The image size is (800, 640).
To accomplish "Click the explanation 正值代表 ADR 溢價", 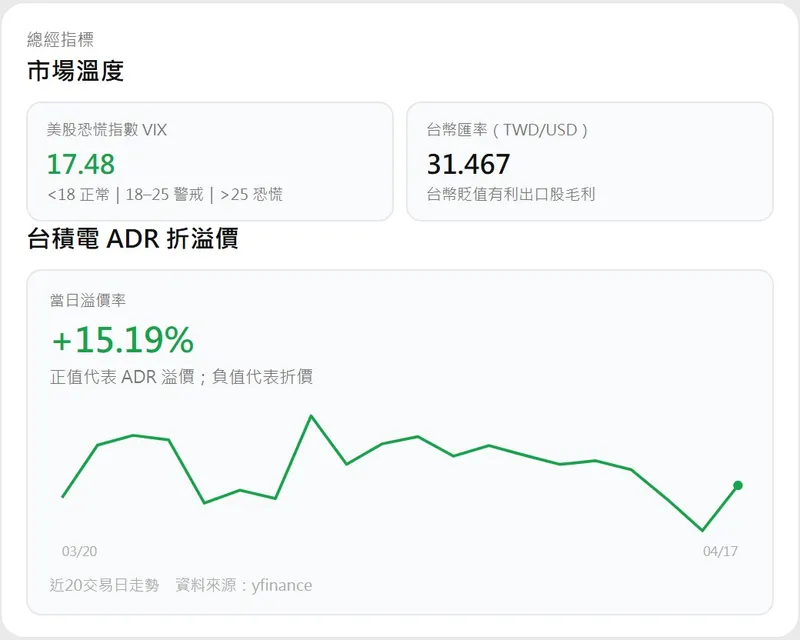I will (x=122, y=377).
